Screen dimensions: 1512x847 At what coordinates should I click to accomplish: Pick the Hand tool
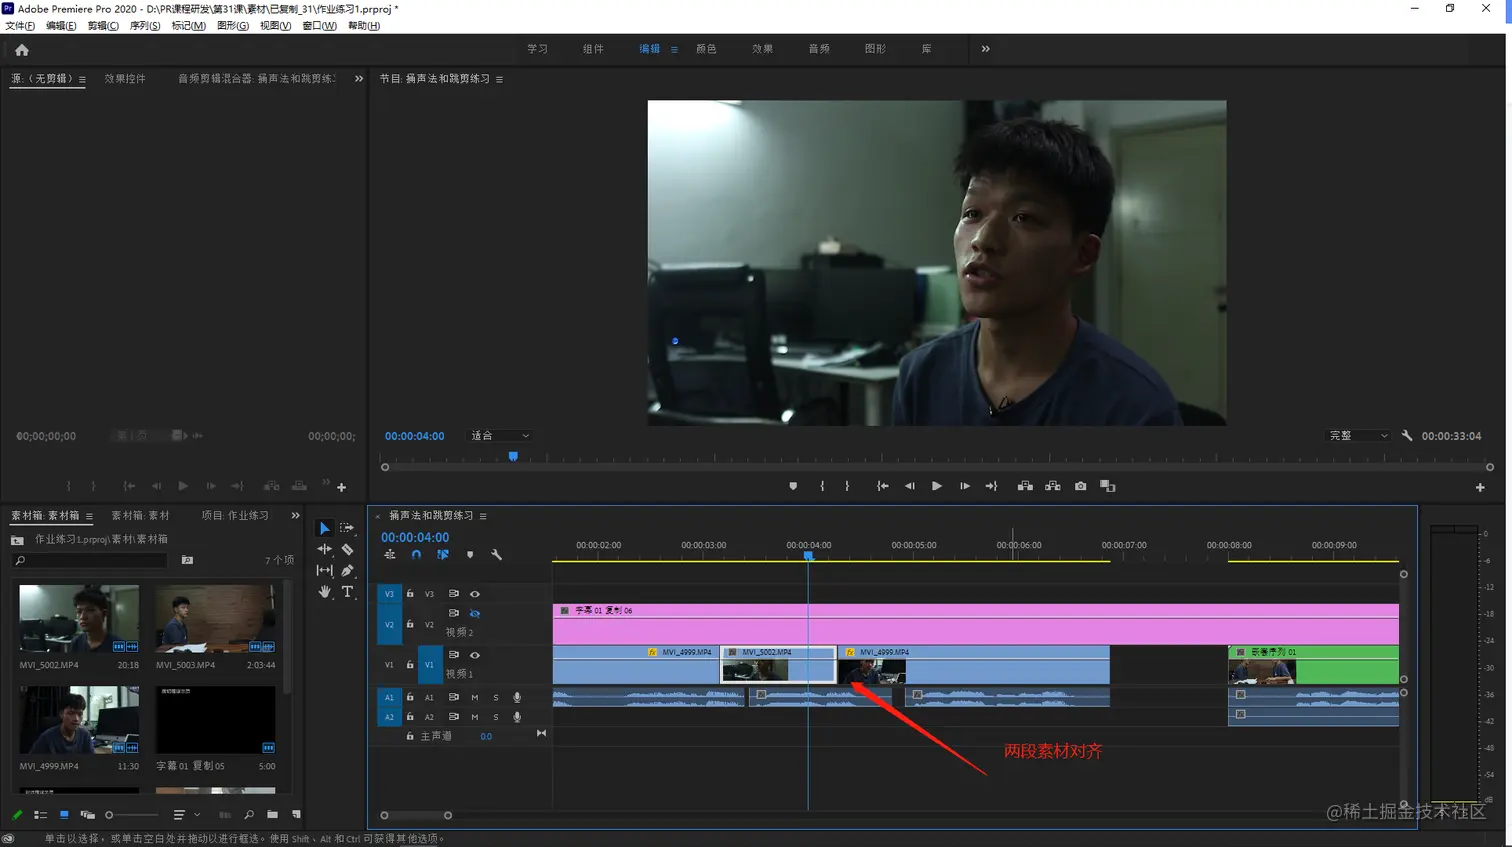pos(324,592)
